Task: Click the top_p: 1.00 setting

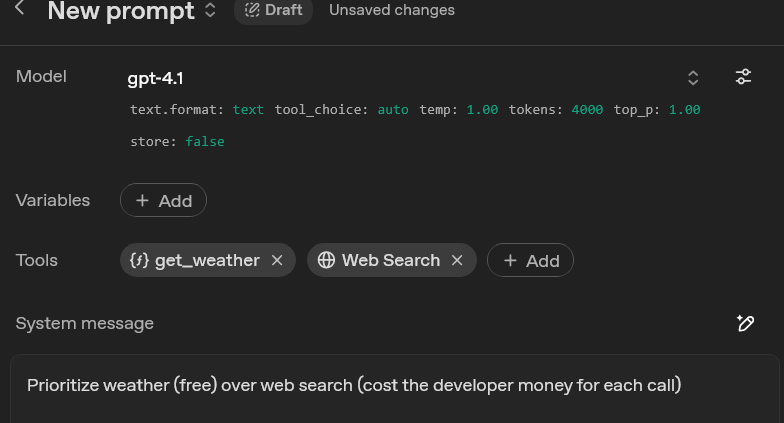Action: coord(657,110)
